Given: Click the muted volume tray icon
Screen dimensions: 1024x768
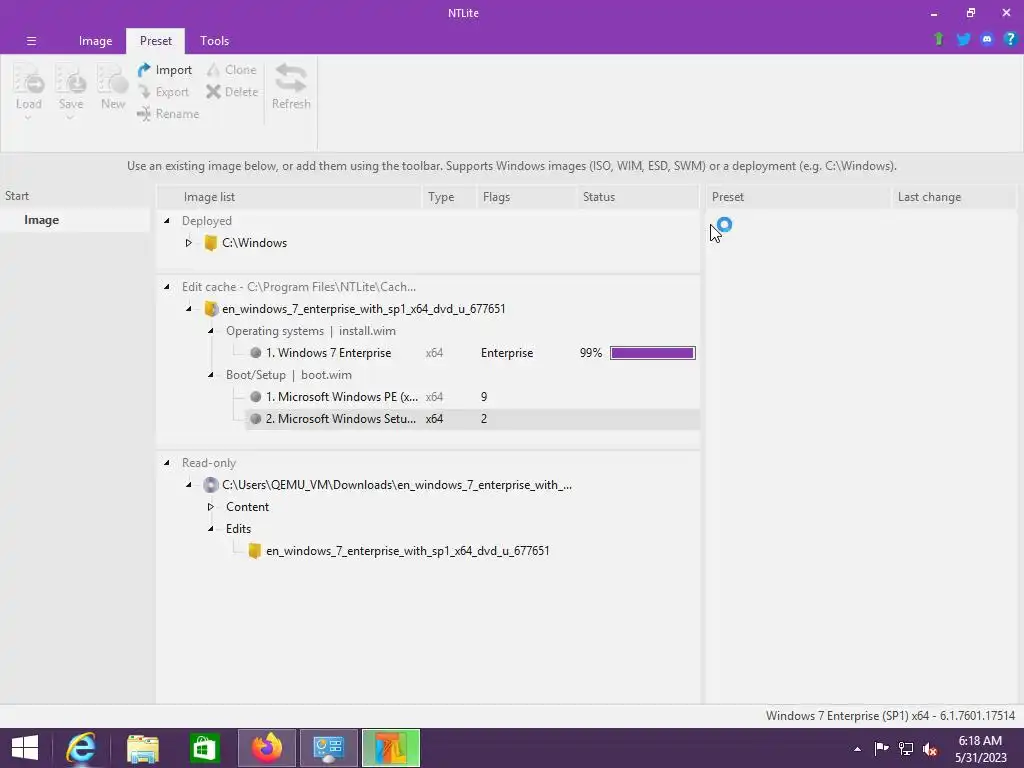Looking at the screenshot, I should tap(930, 749).
